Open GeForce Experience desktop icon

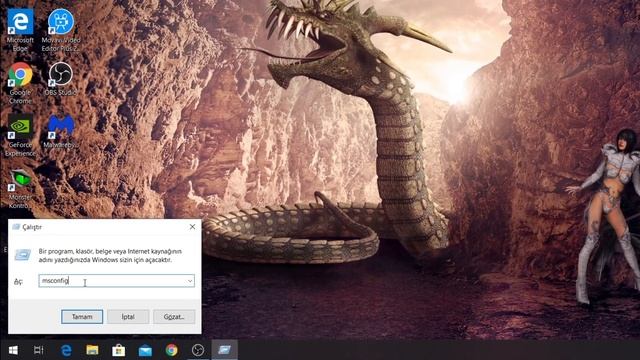20,135
